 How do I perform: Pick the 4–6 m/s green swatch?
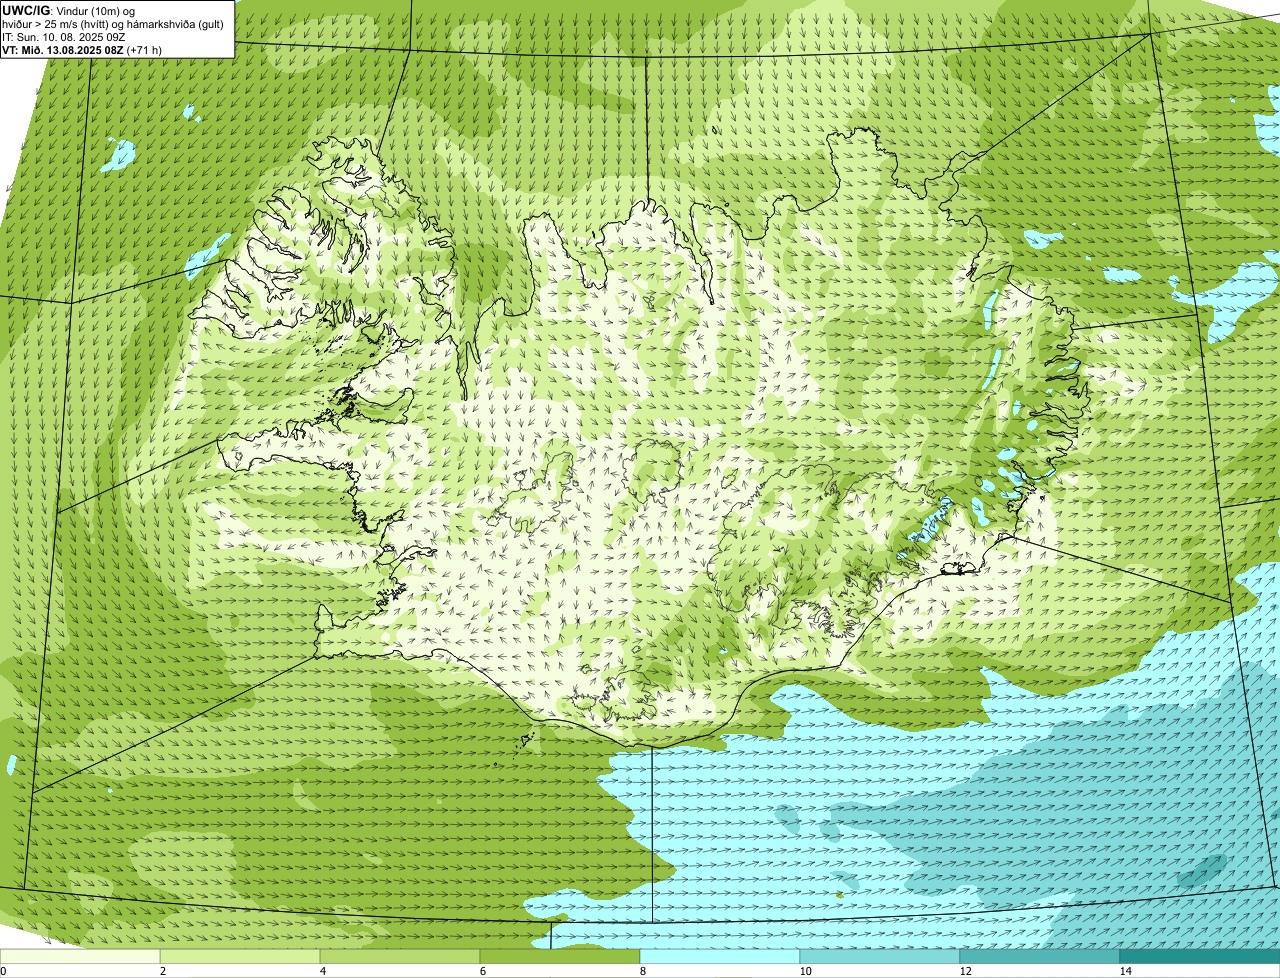coord(400,956)
